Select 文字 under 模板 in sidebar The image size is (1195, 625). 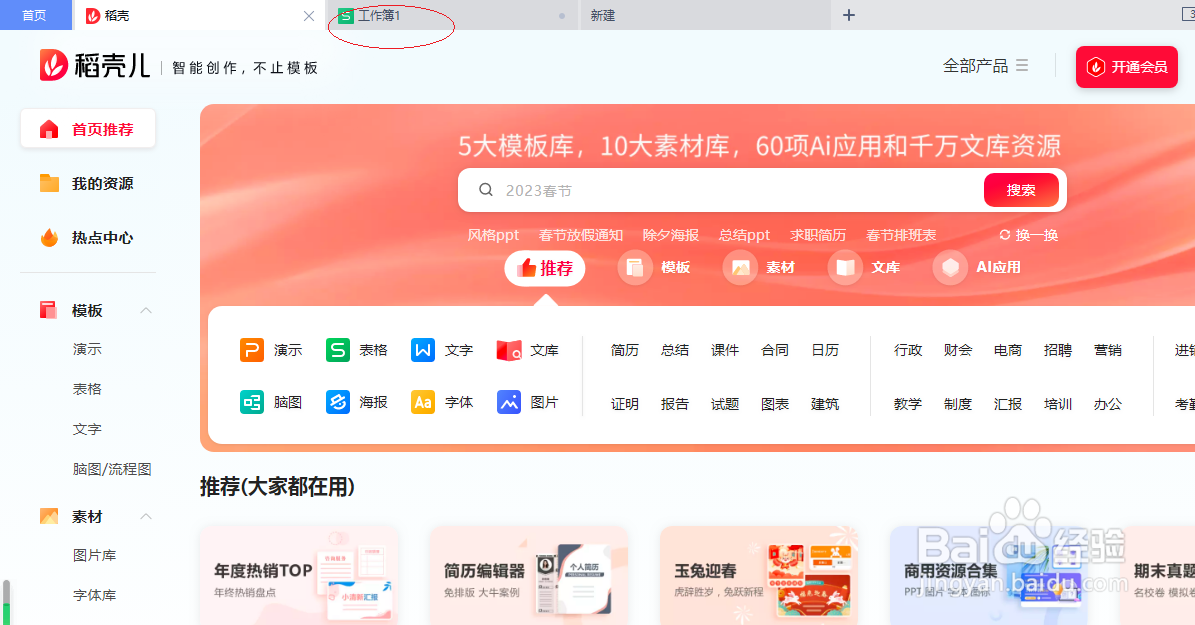[87, 429]
